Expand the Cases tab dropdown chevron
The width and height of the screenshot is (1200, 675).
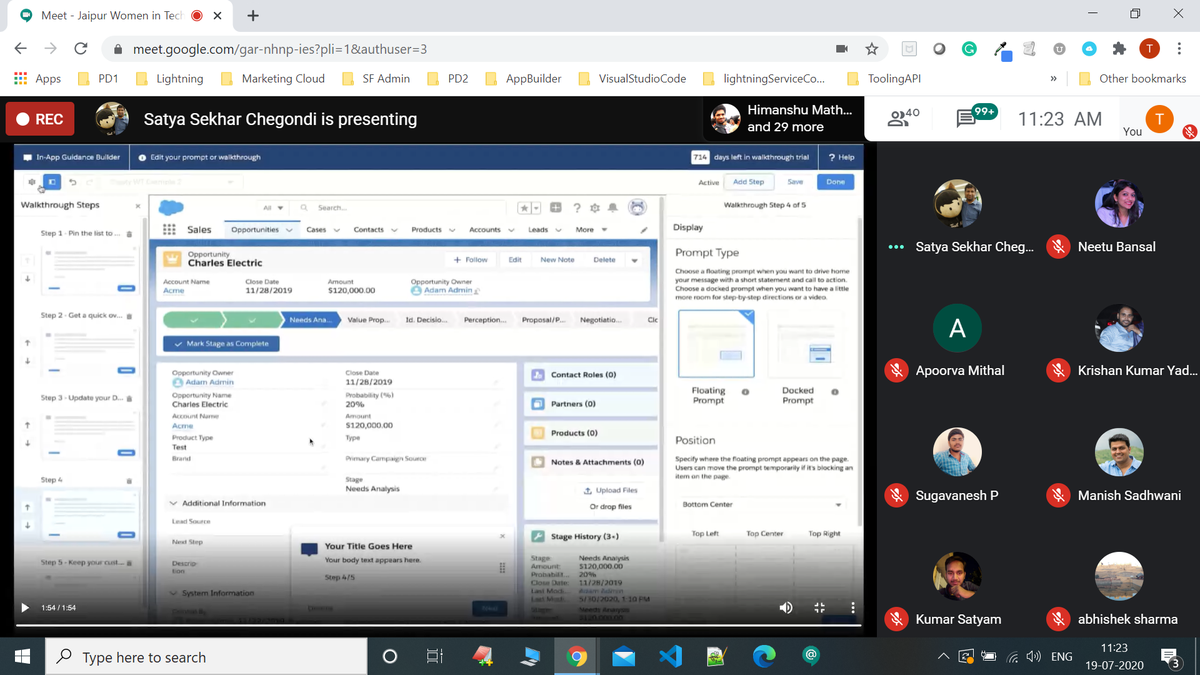[x=336, y=230]
